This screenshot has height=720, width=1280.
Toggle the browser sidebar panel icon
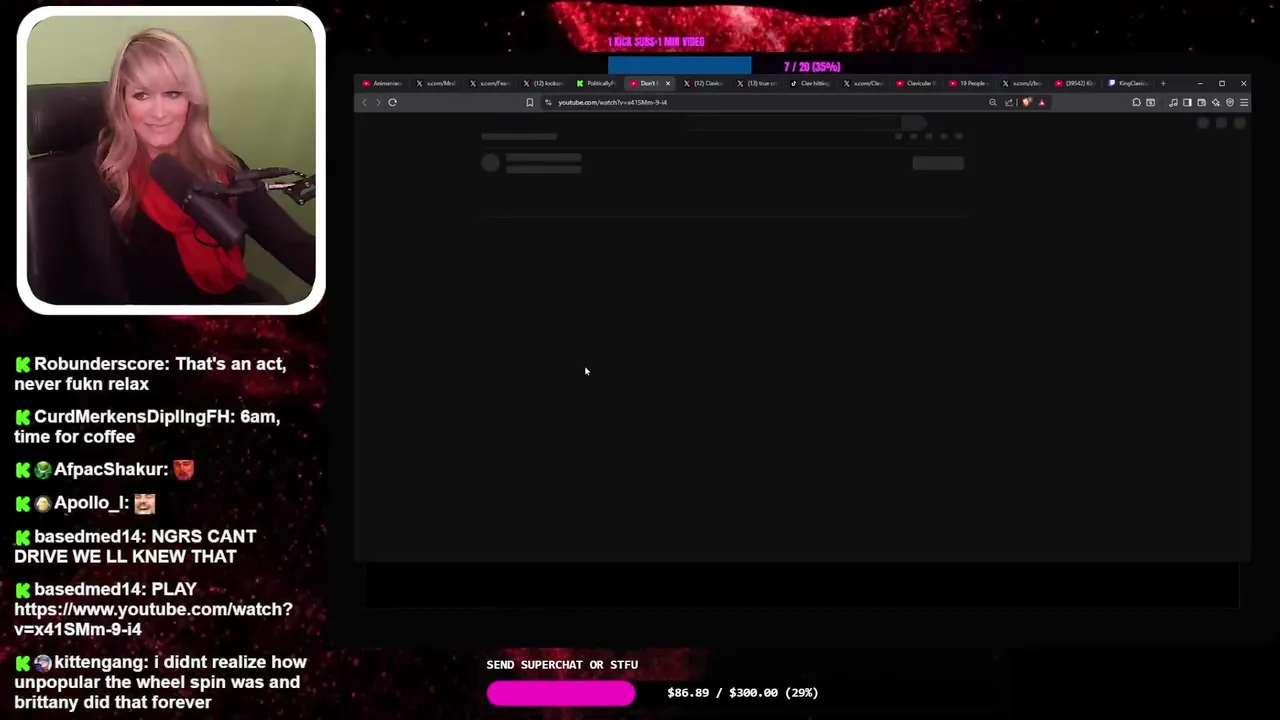click(x=1187, y=102)
